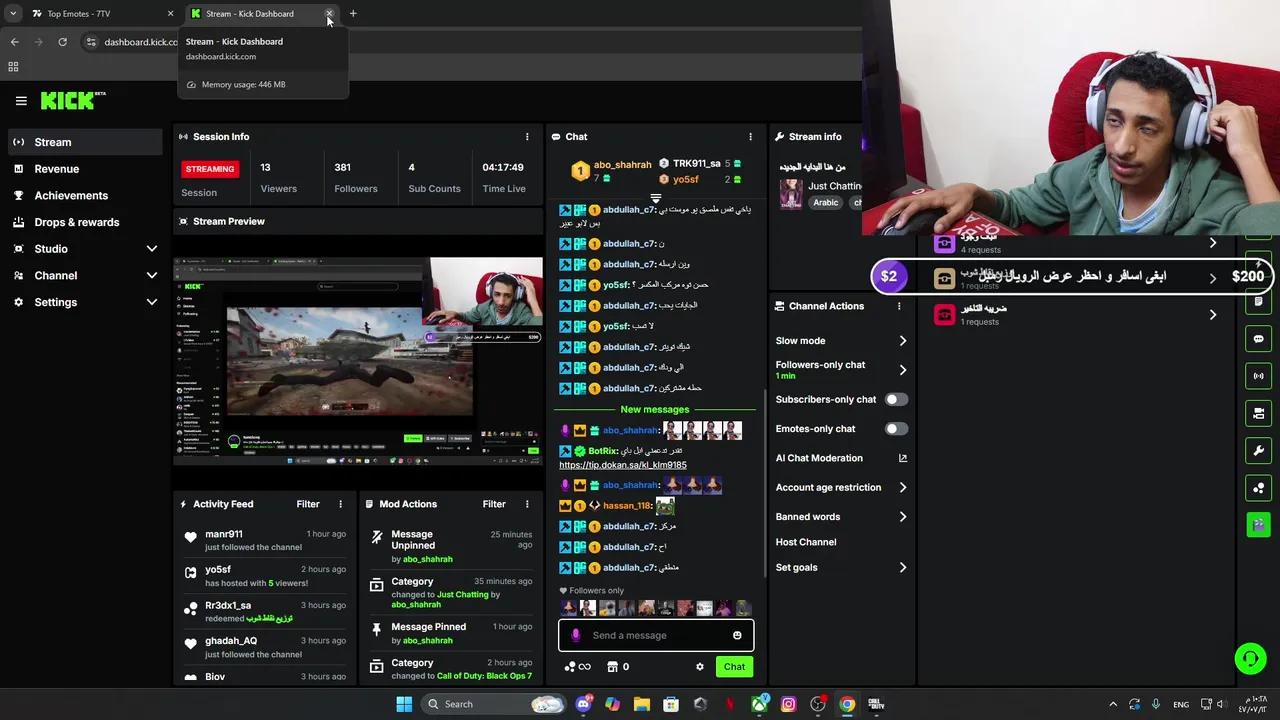Open Account age restriction options
Viewport: 1280px width, 720px height.
pos(841,488)
